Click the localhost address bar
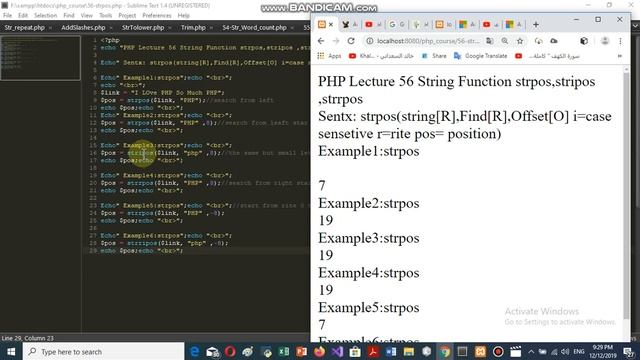640x360 pixels. point(428,41)
